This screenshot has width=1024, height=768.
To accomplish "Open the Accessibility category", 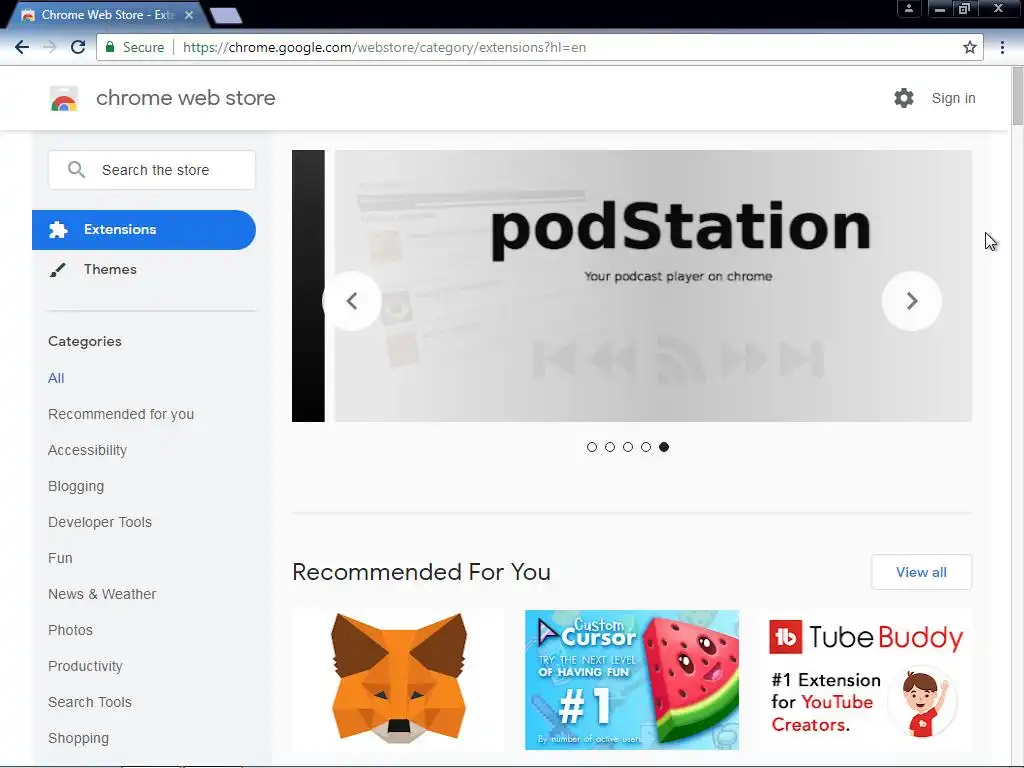I will tap(88, 450).
